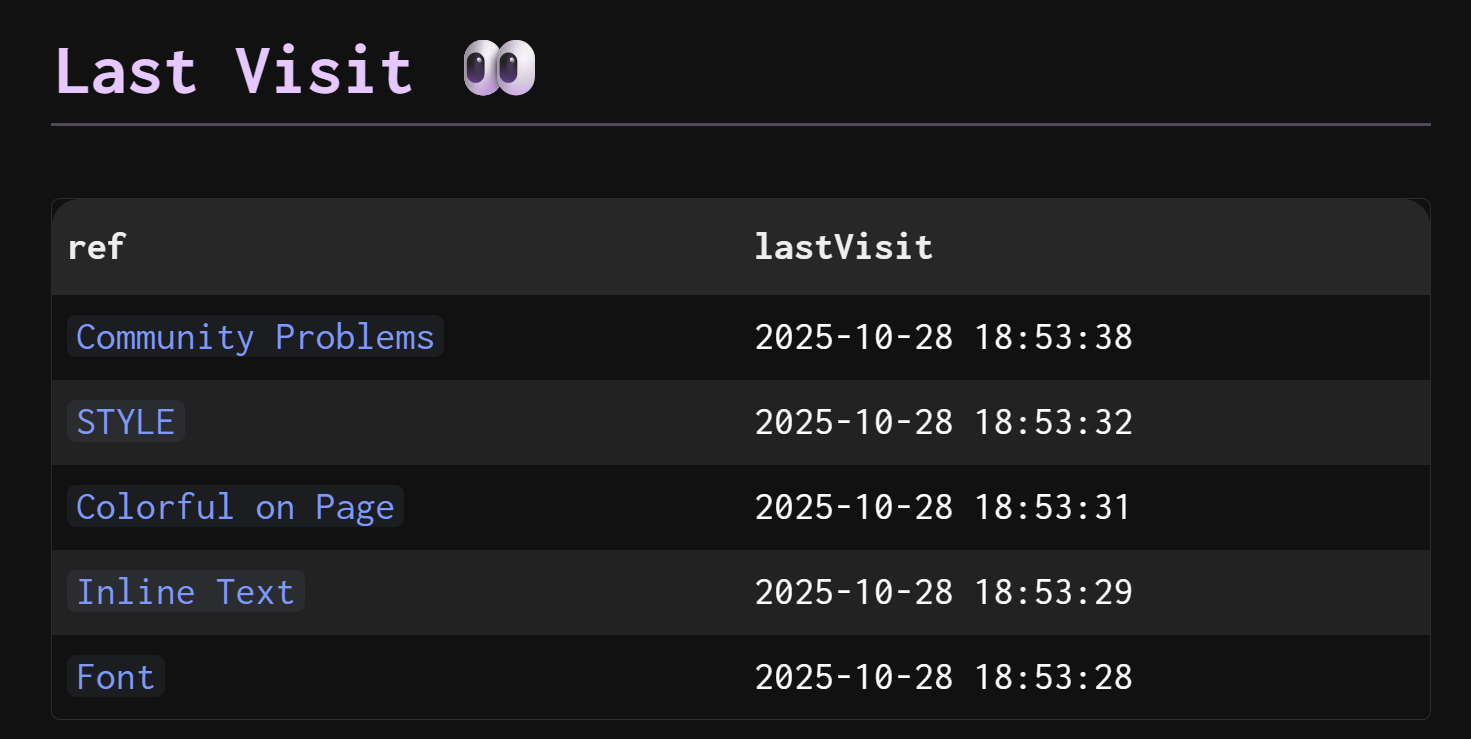Open the Community Problems page link
Screen dimensions: 1471x739
(255, 337)
